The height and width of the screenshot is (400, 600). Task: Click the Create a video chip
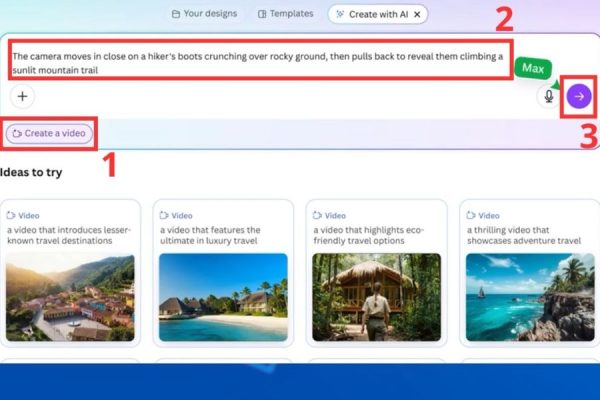click(50, 132)
